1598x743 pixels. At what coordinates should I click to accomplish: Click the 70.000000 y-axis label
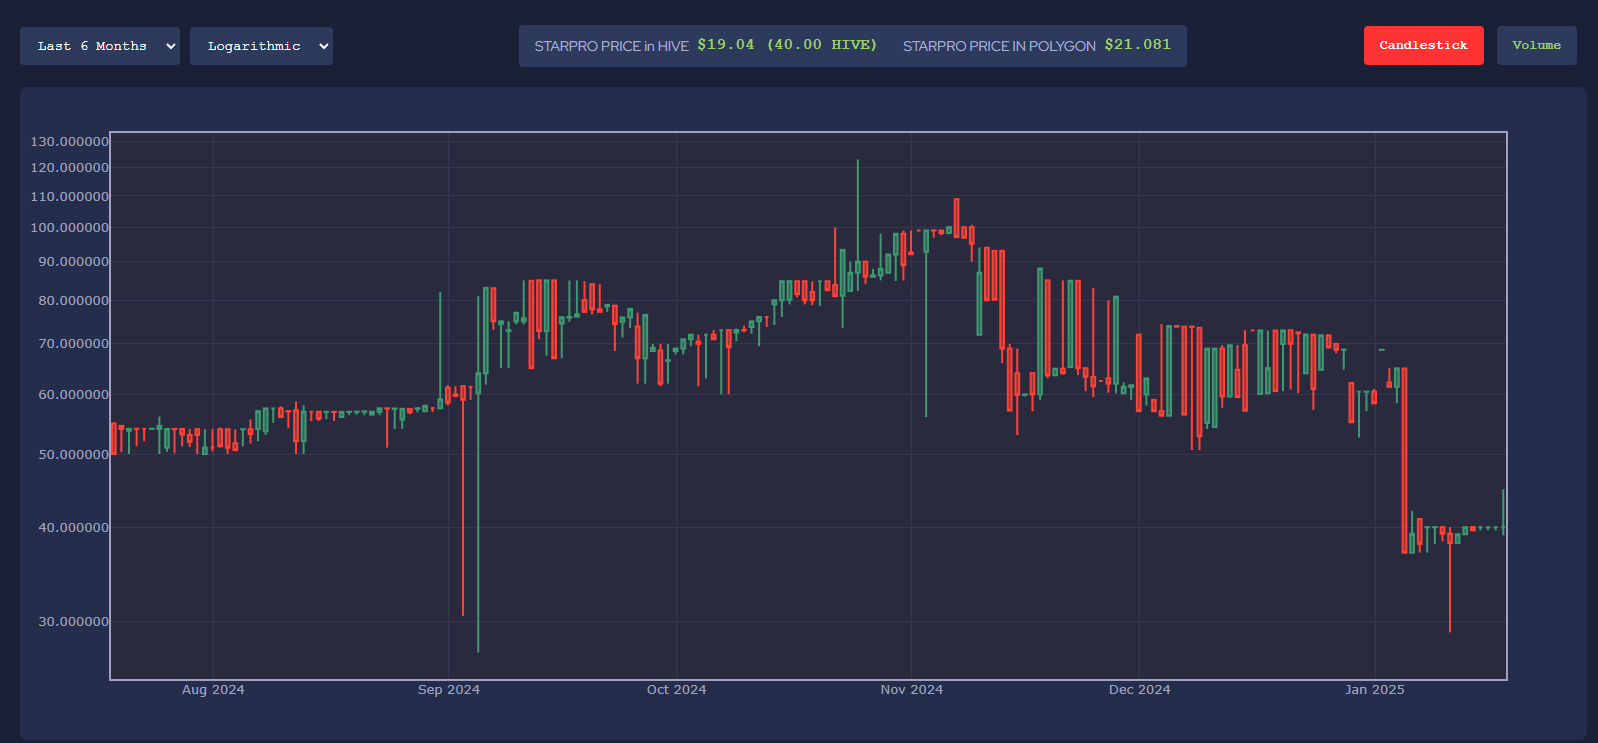[x=73, y=344]
